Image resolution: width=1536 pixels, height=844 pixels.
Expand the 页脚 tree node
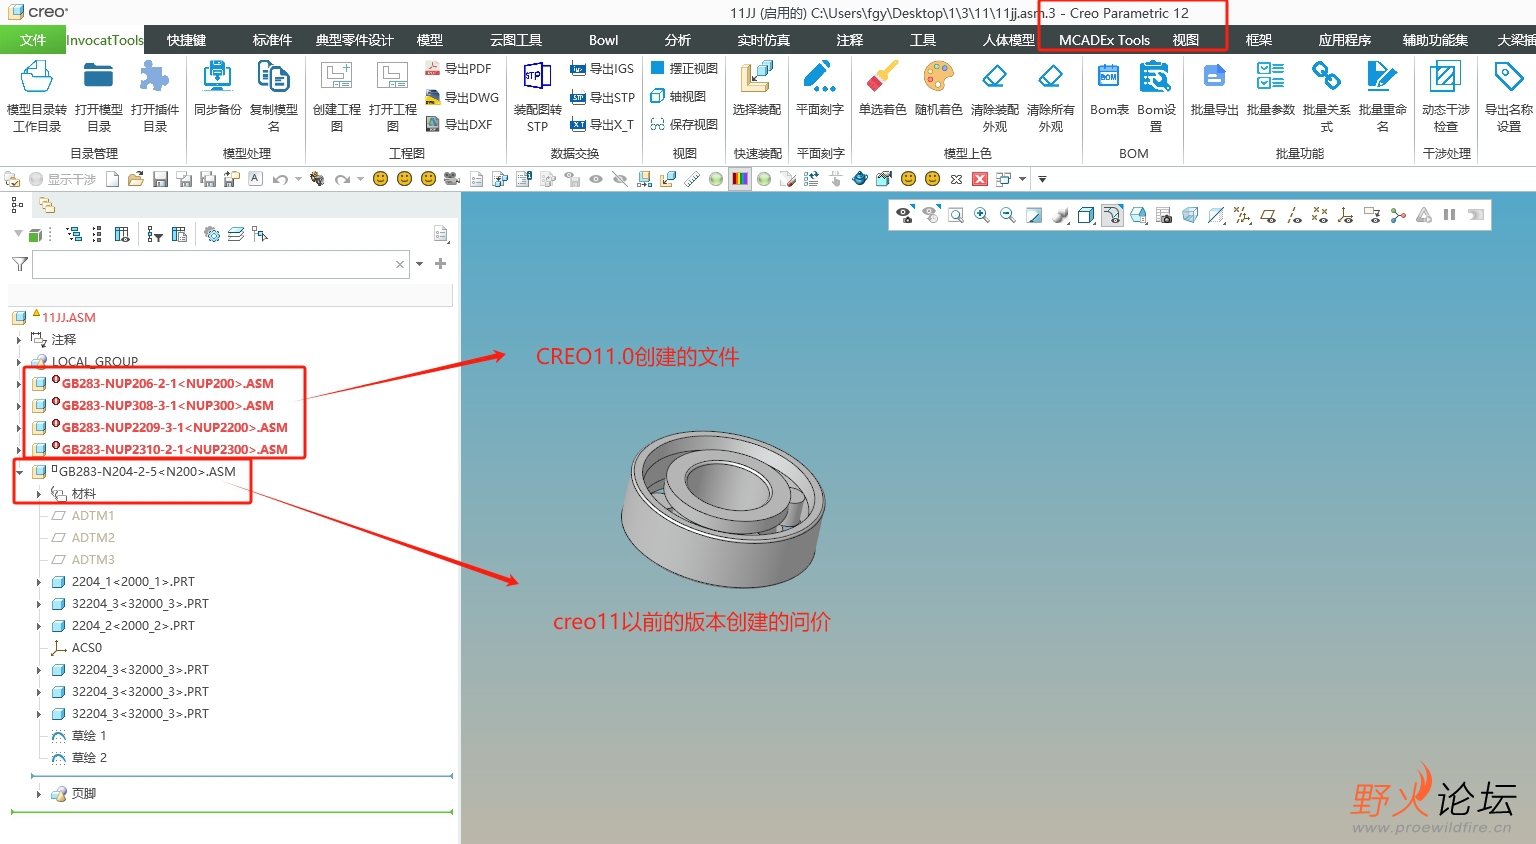(x=39, y=794)
